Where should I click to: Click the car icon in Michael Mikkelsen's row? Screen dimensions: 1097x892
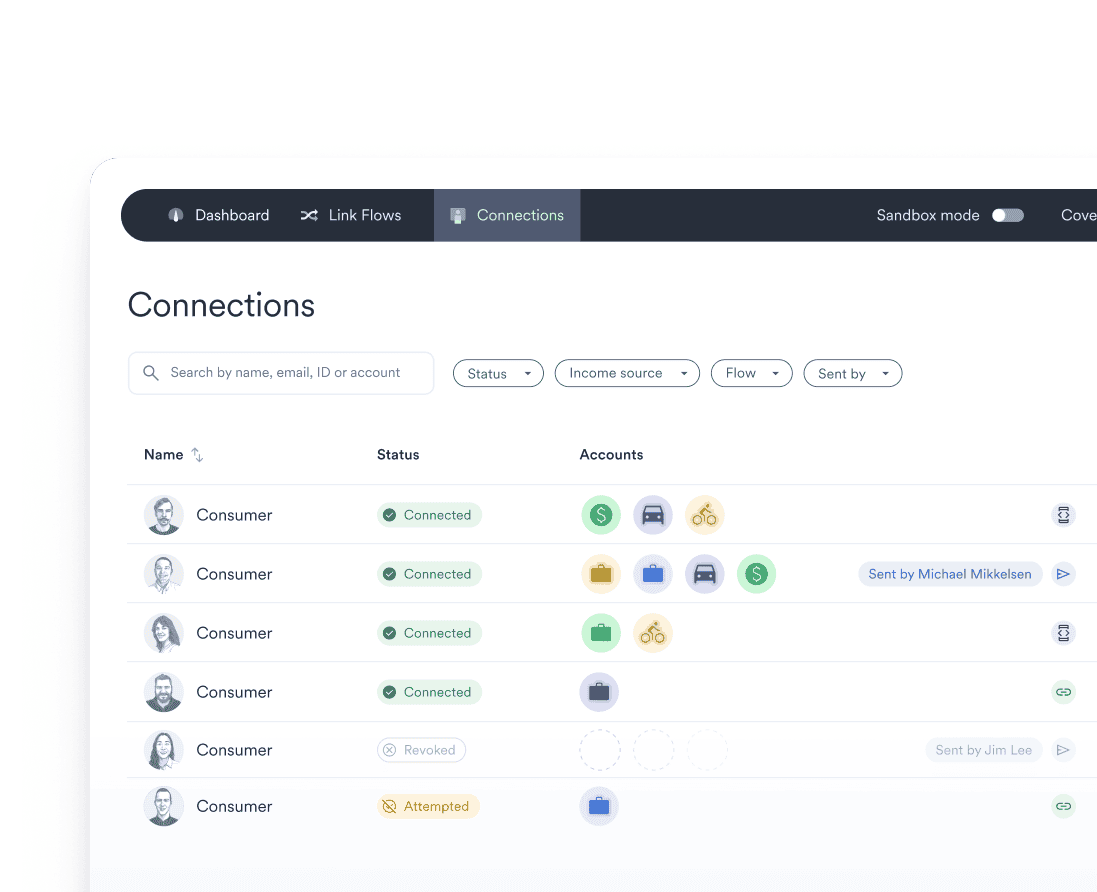(705, 574)
